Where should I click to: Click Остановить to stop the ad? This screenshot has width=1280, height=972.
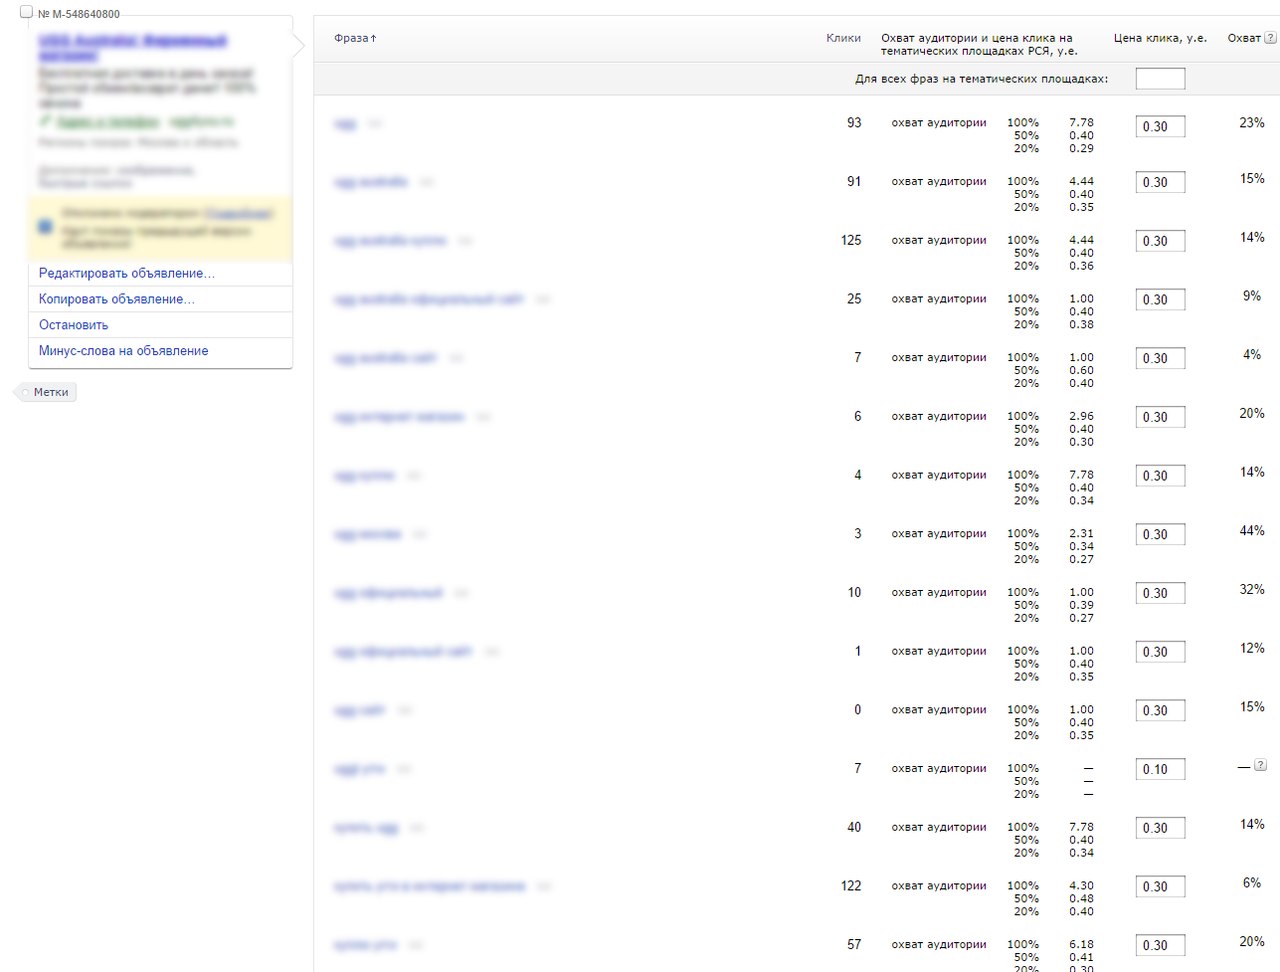click(73, 325)
